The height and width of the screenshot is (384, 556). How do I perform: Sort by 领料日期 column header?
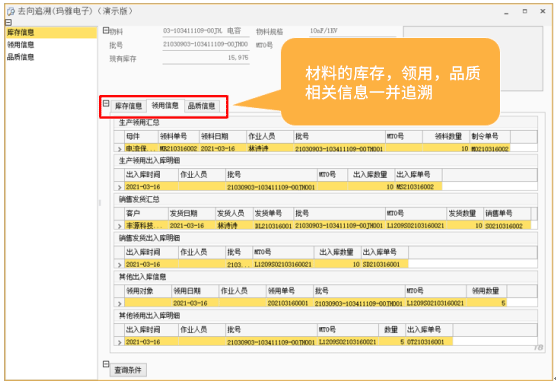click(223, 137)
